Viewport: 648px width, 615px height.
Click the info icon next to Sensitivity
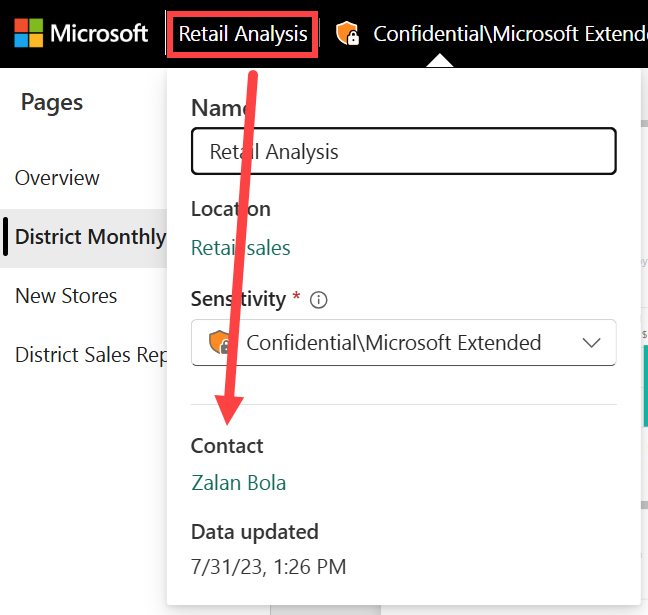pos(319,299)
